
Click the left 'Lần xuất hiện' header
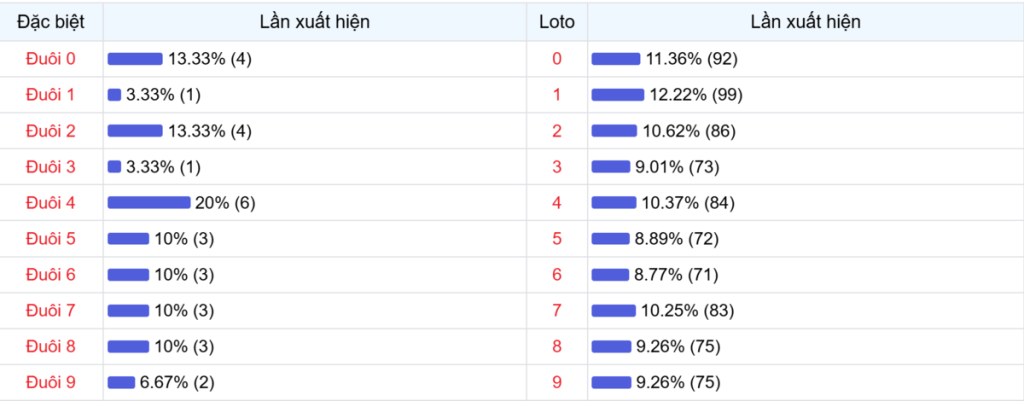click(315, 21)
